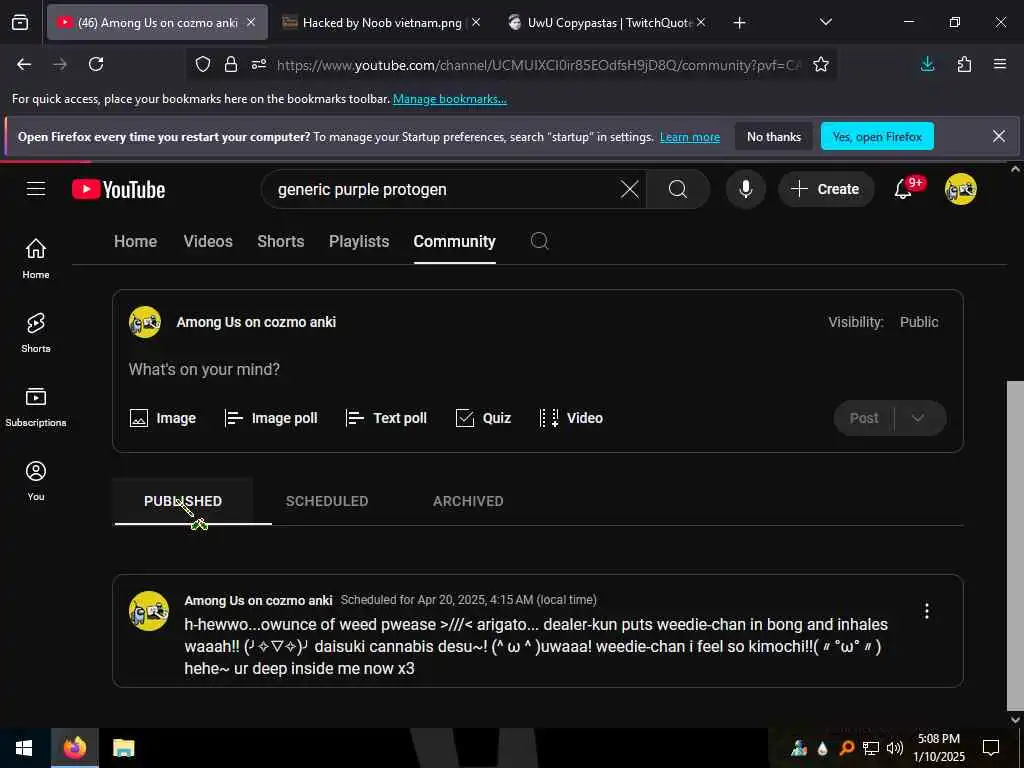Open the Firefox application menu
1024x768 pixels.
[x=1000, y=64]
